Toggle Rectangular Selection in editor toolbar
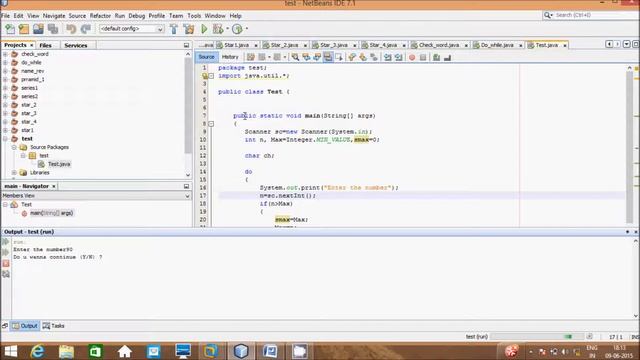This screenshot has width=640, height=360. coord(339,58)
